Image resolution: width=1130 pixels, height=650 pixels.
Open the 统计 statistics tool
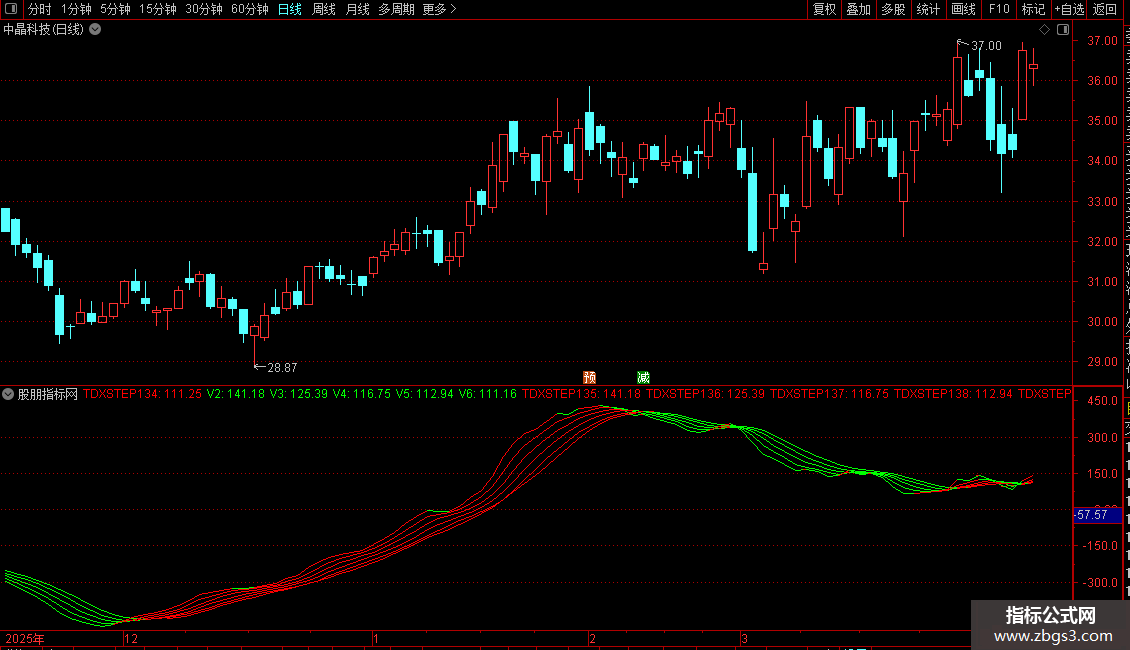928,9
